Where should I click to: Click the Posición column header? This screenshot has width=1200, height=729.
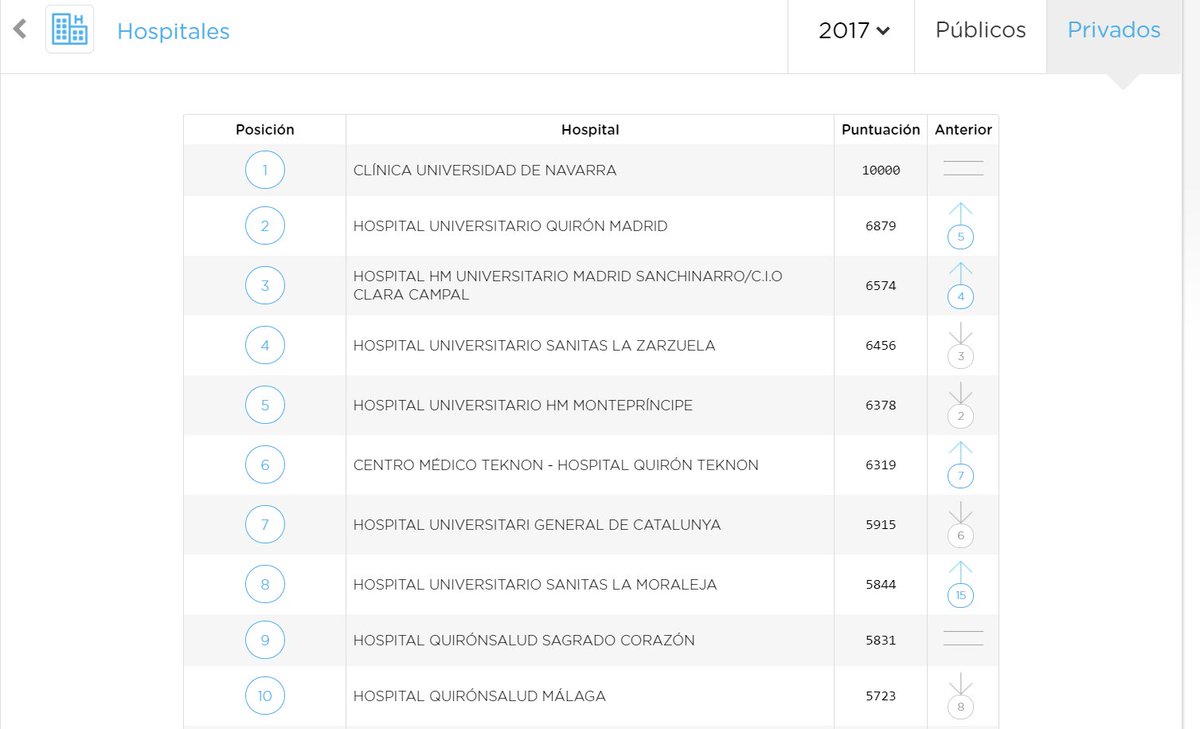pyautogui.click(x=265, y=129)
